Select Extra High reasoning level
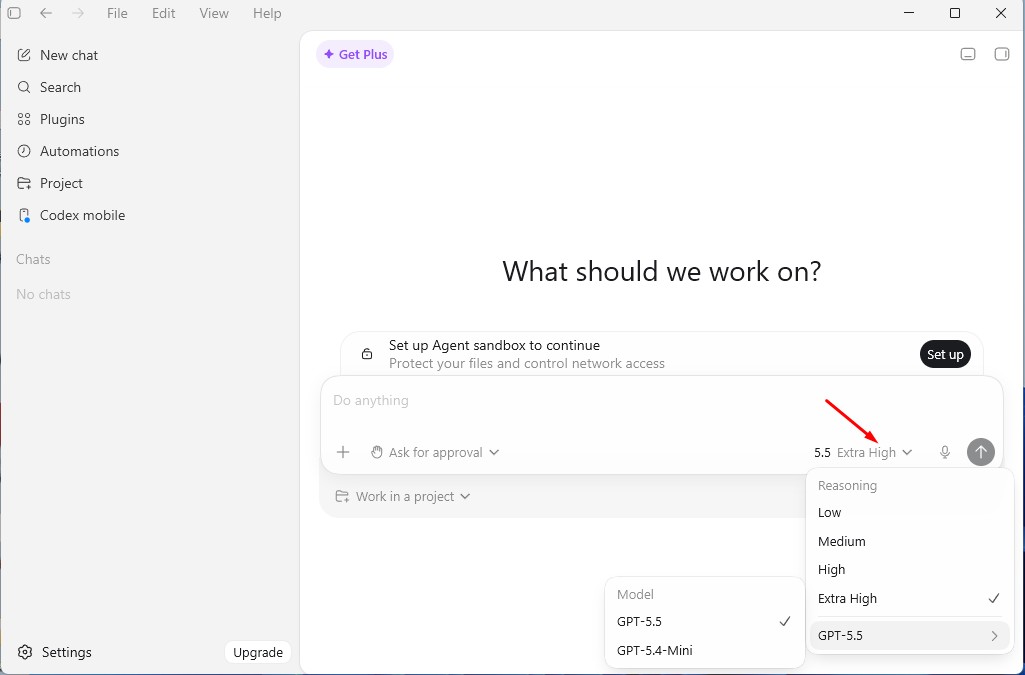Image resolution: width=1025 pixels, height=675 pixels. pyautogui.click(x=909, y=599)
